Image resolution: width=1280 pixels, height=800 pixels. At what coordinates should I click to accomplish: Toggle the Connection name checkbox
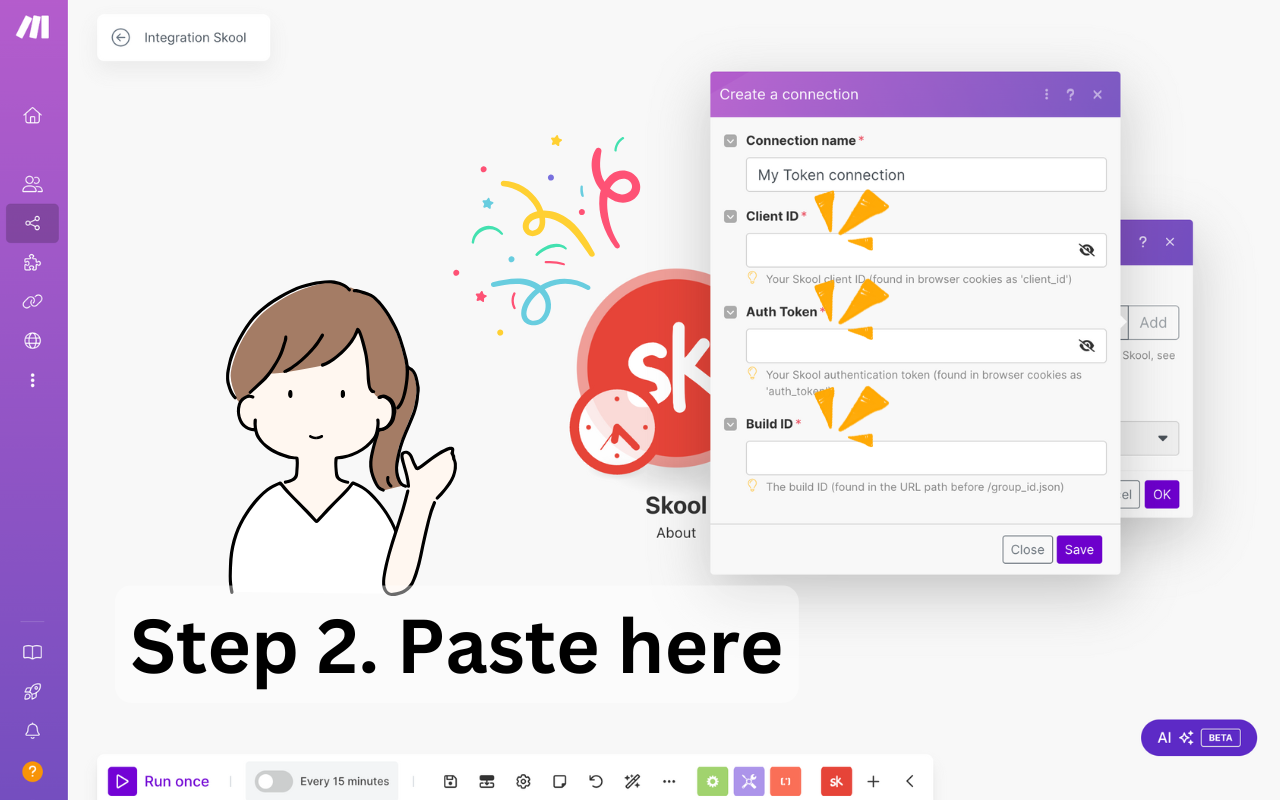731,141
